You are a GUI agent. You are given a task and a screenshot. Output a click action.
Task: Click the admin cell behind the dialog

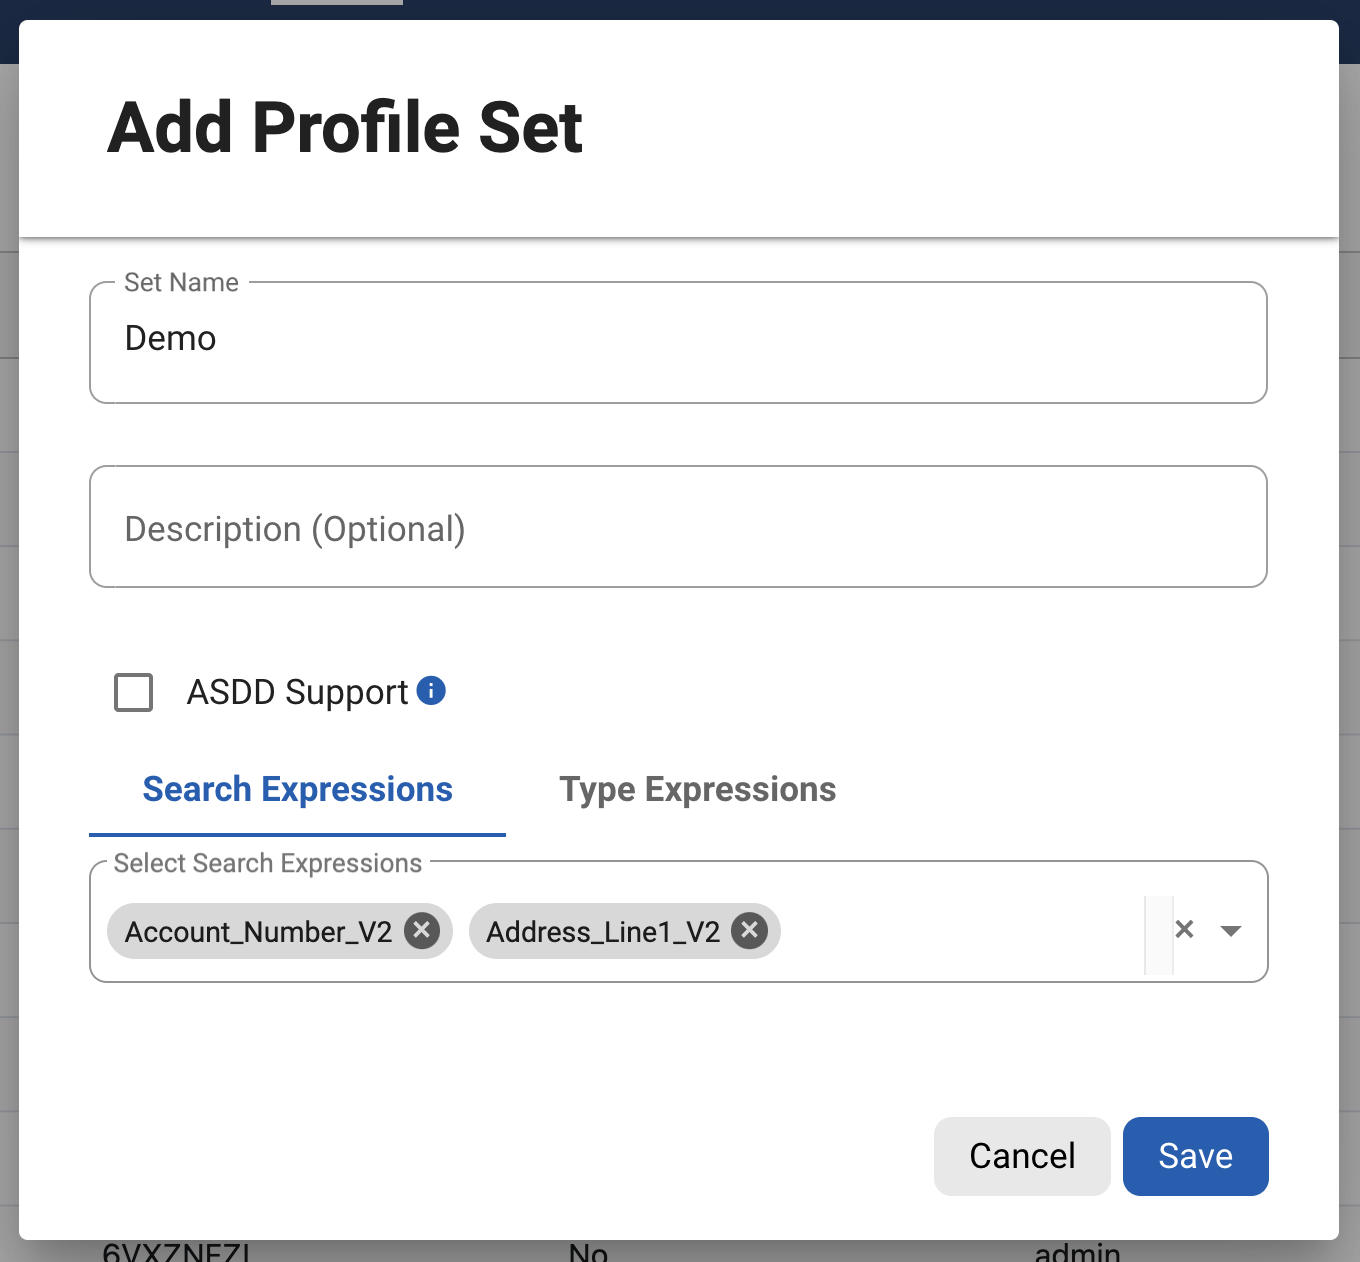[1077, 1252]
